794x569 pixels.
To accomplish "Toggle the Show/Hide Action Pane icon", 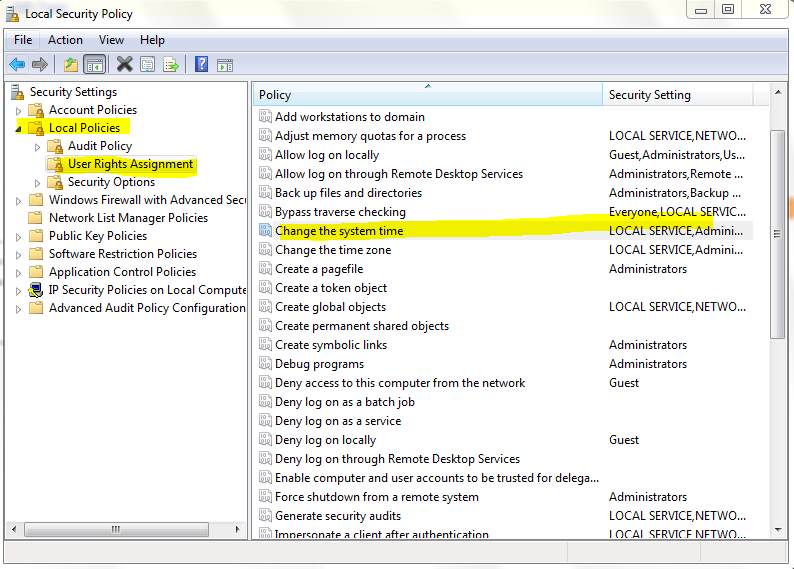I will (225, 65).
